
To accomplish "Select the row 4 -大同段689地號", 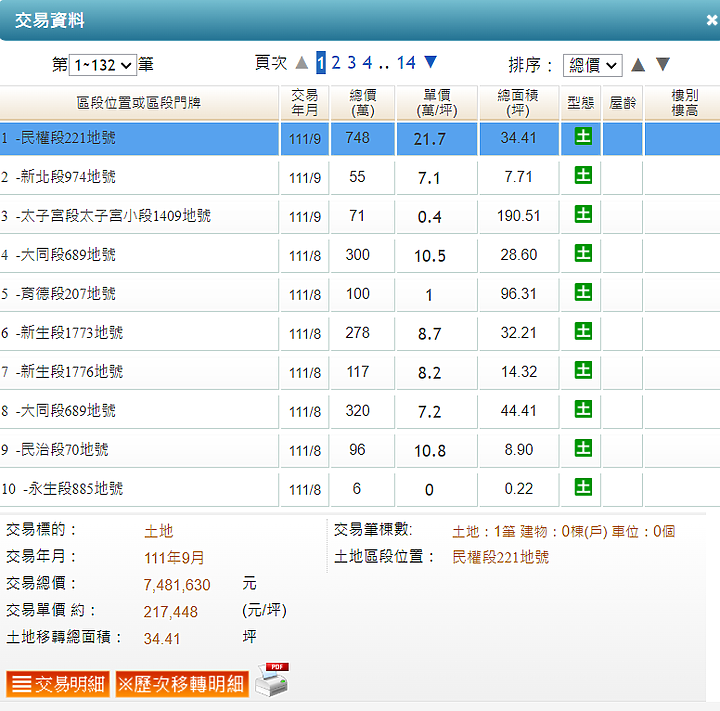I will click(x=360, y=255).
